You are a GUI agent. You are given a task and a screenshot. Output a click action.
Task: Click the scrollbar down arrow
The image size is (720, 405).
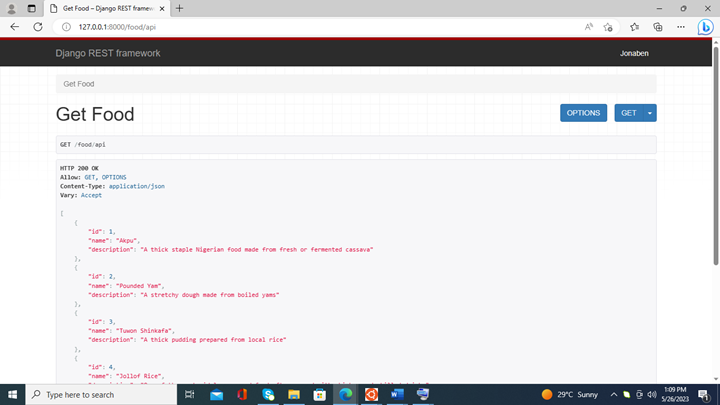pos(715,379)
